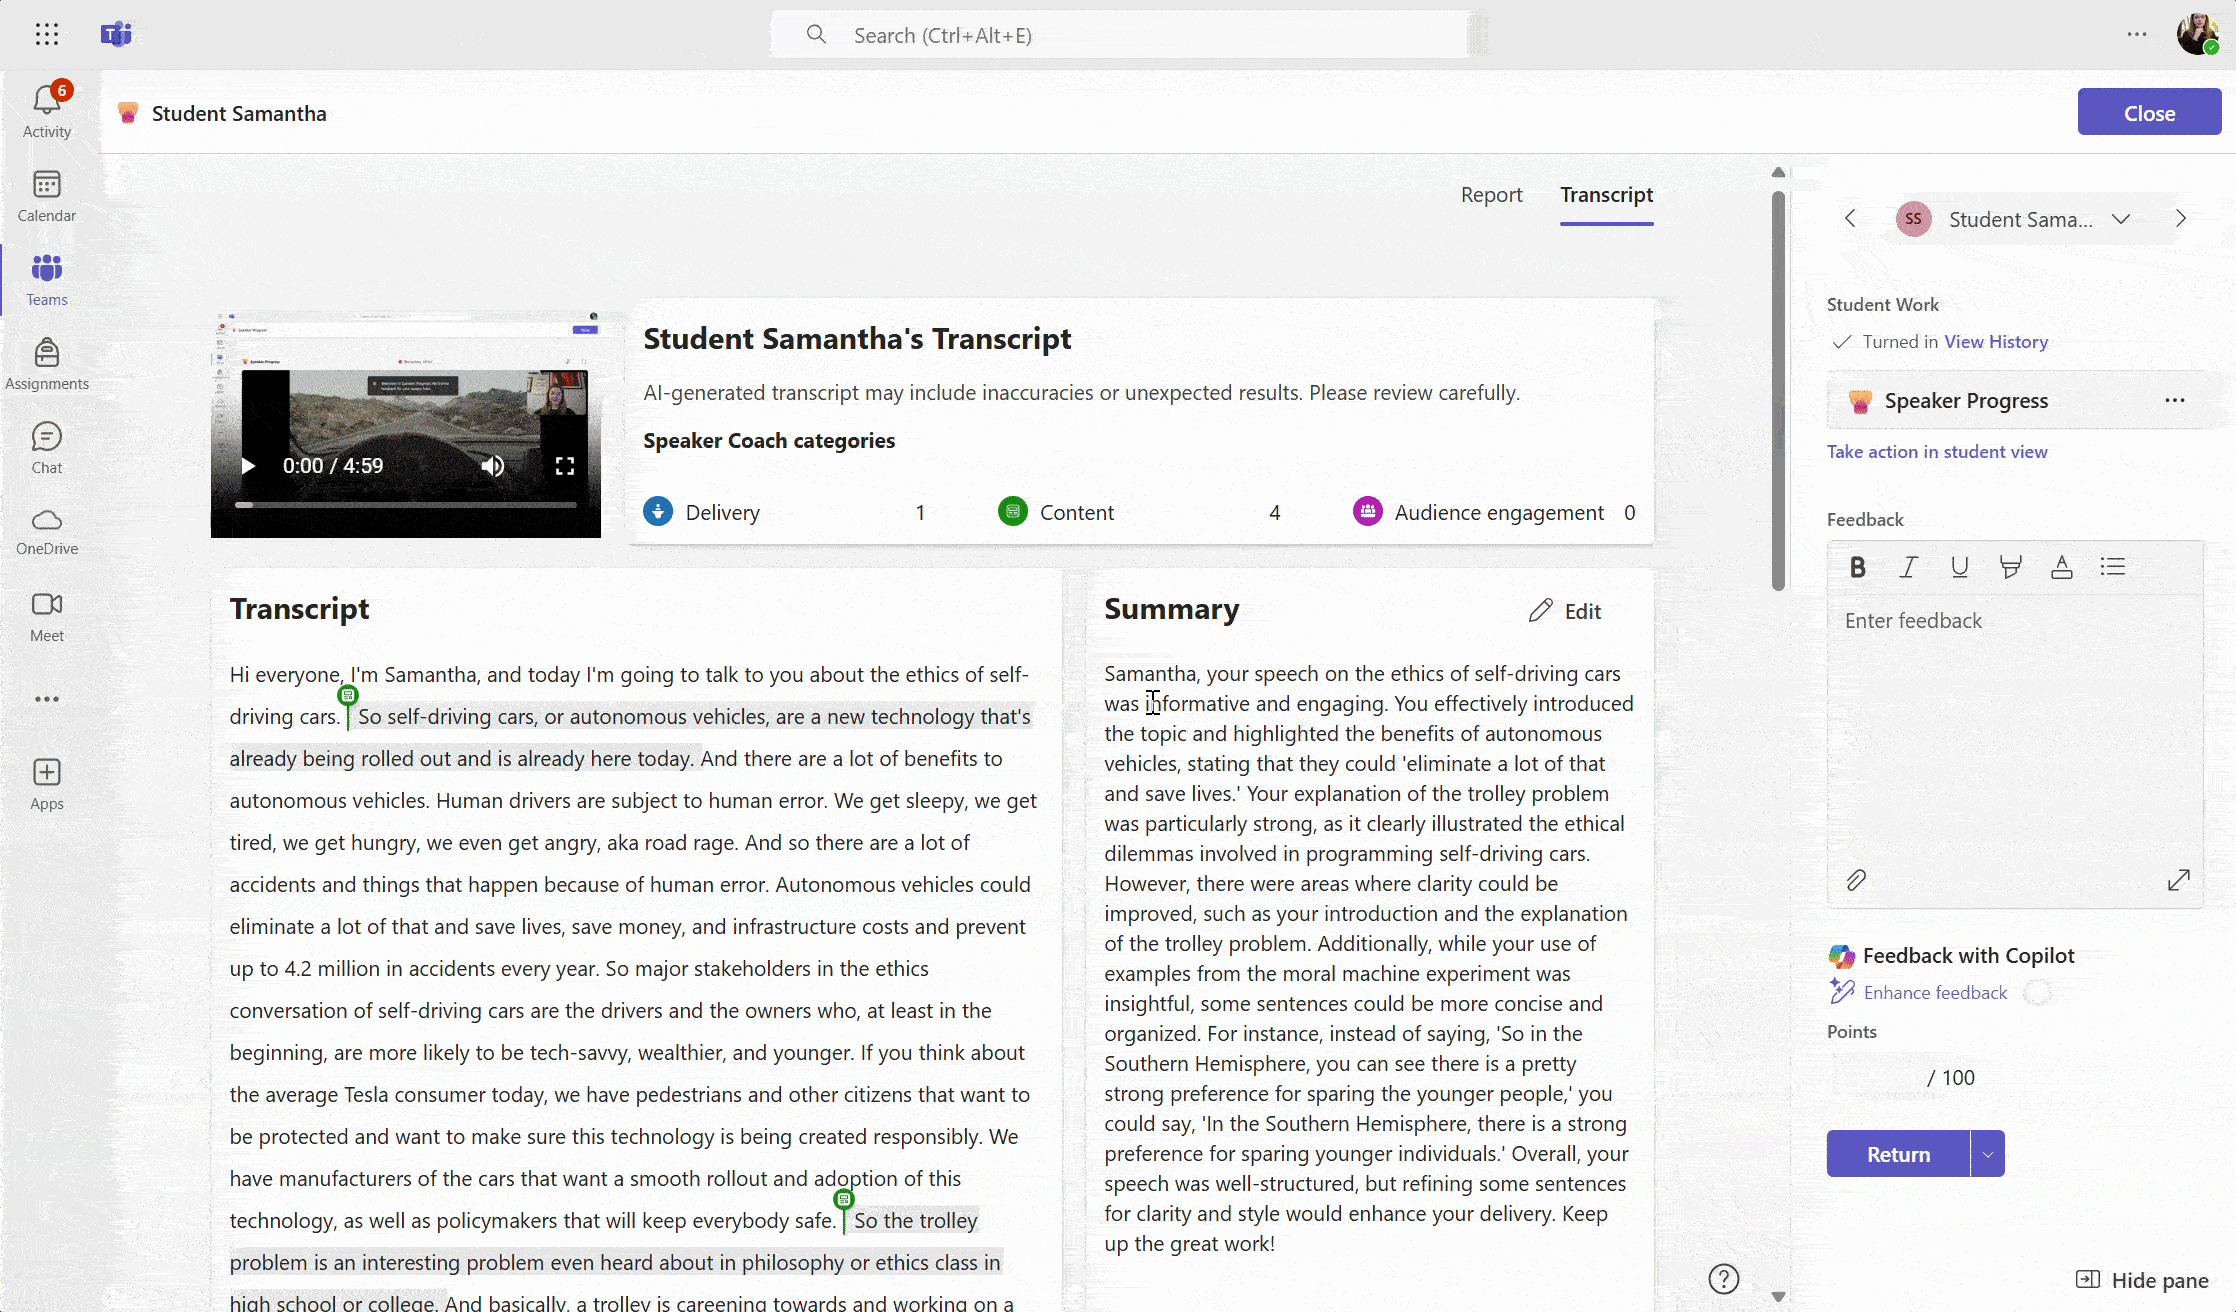Toggle bulleted list in feedback

click(2112, 567)
